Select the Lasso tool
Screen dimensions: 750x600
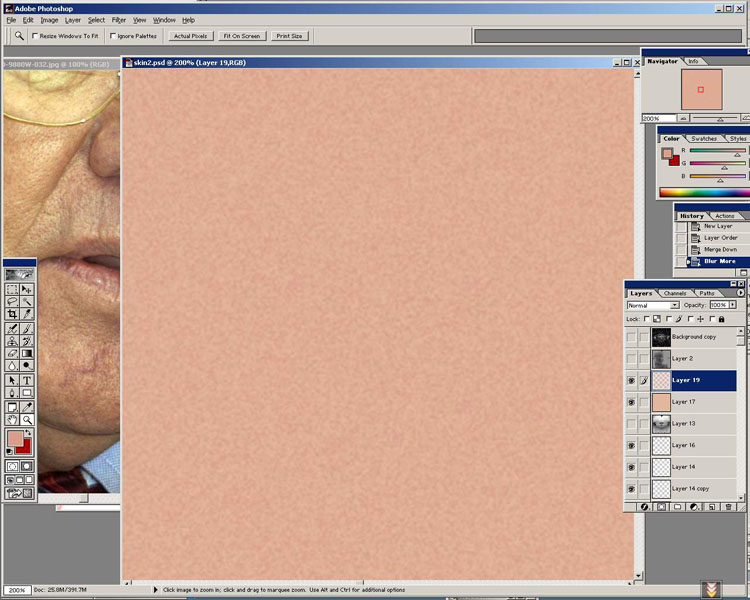12,300
